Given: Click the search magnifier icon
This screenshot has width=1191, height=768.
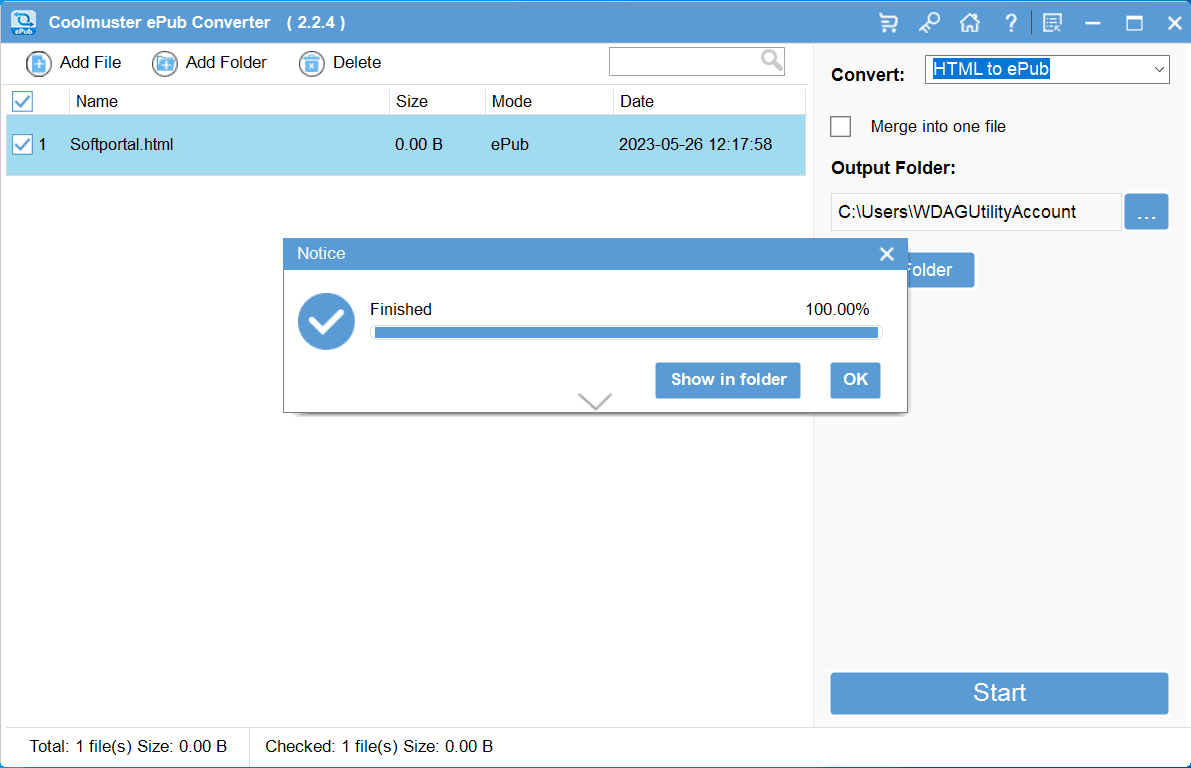Looking at the screenshot, I should click(772, 60).
